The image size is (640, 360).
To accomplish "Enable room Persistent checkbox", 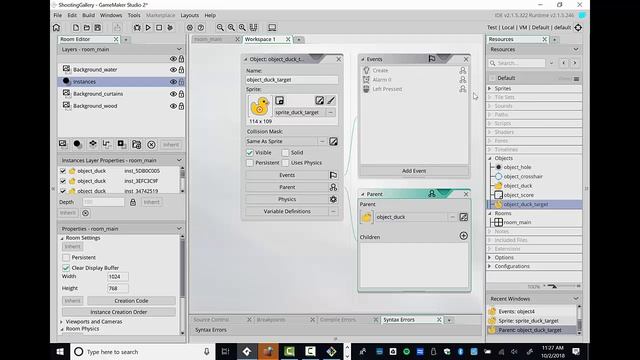I will (66, 258).
